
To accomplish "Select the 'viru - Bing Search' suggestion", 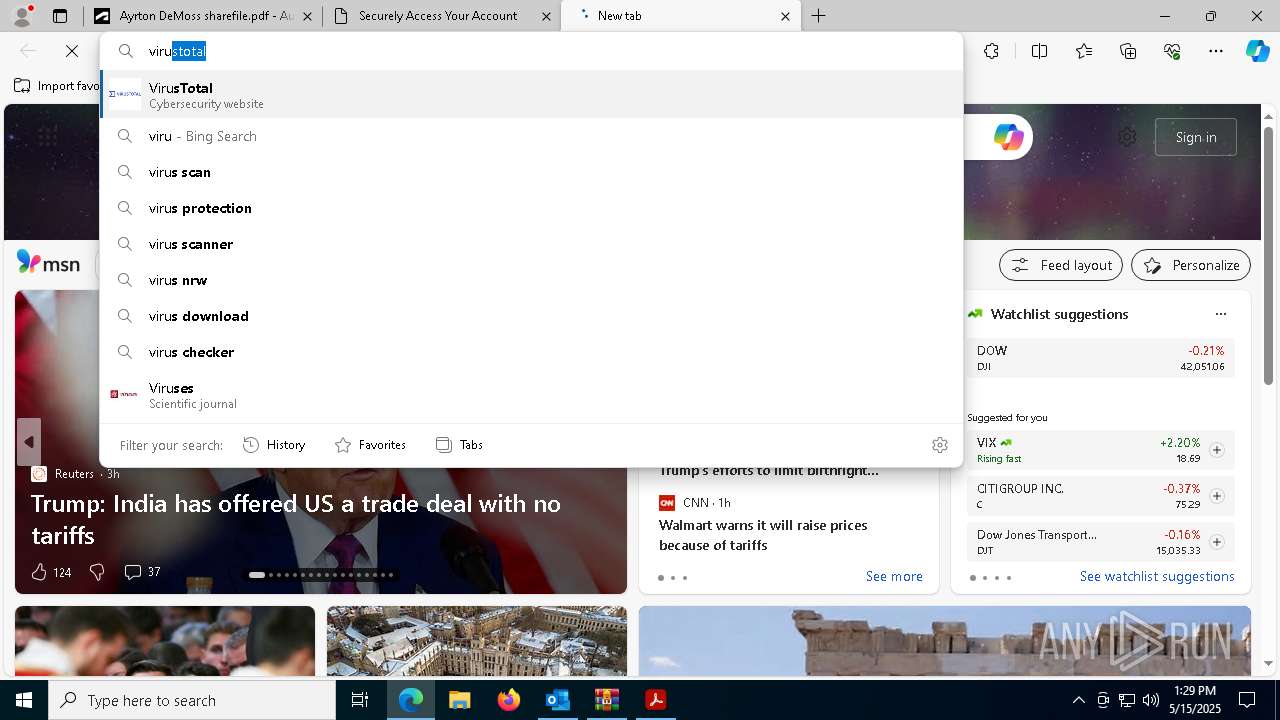I will (x=531, y=136).
